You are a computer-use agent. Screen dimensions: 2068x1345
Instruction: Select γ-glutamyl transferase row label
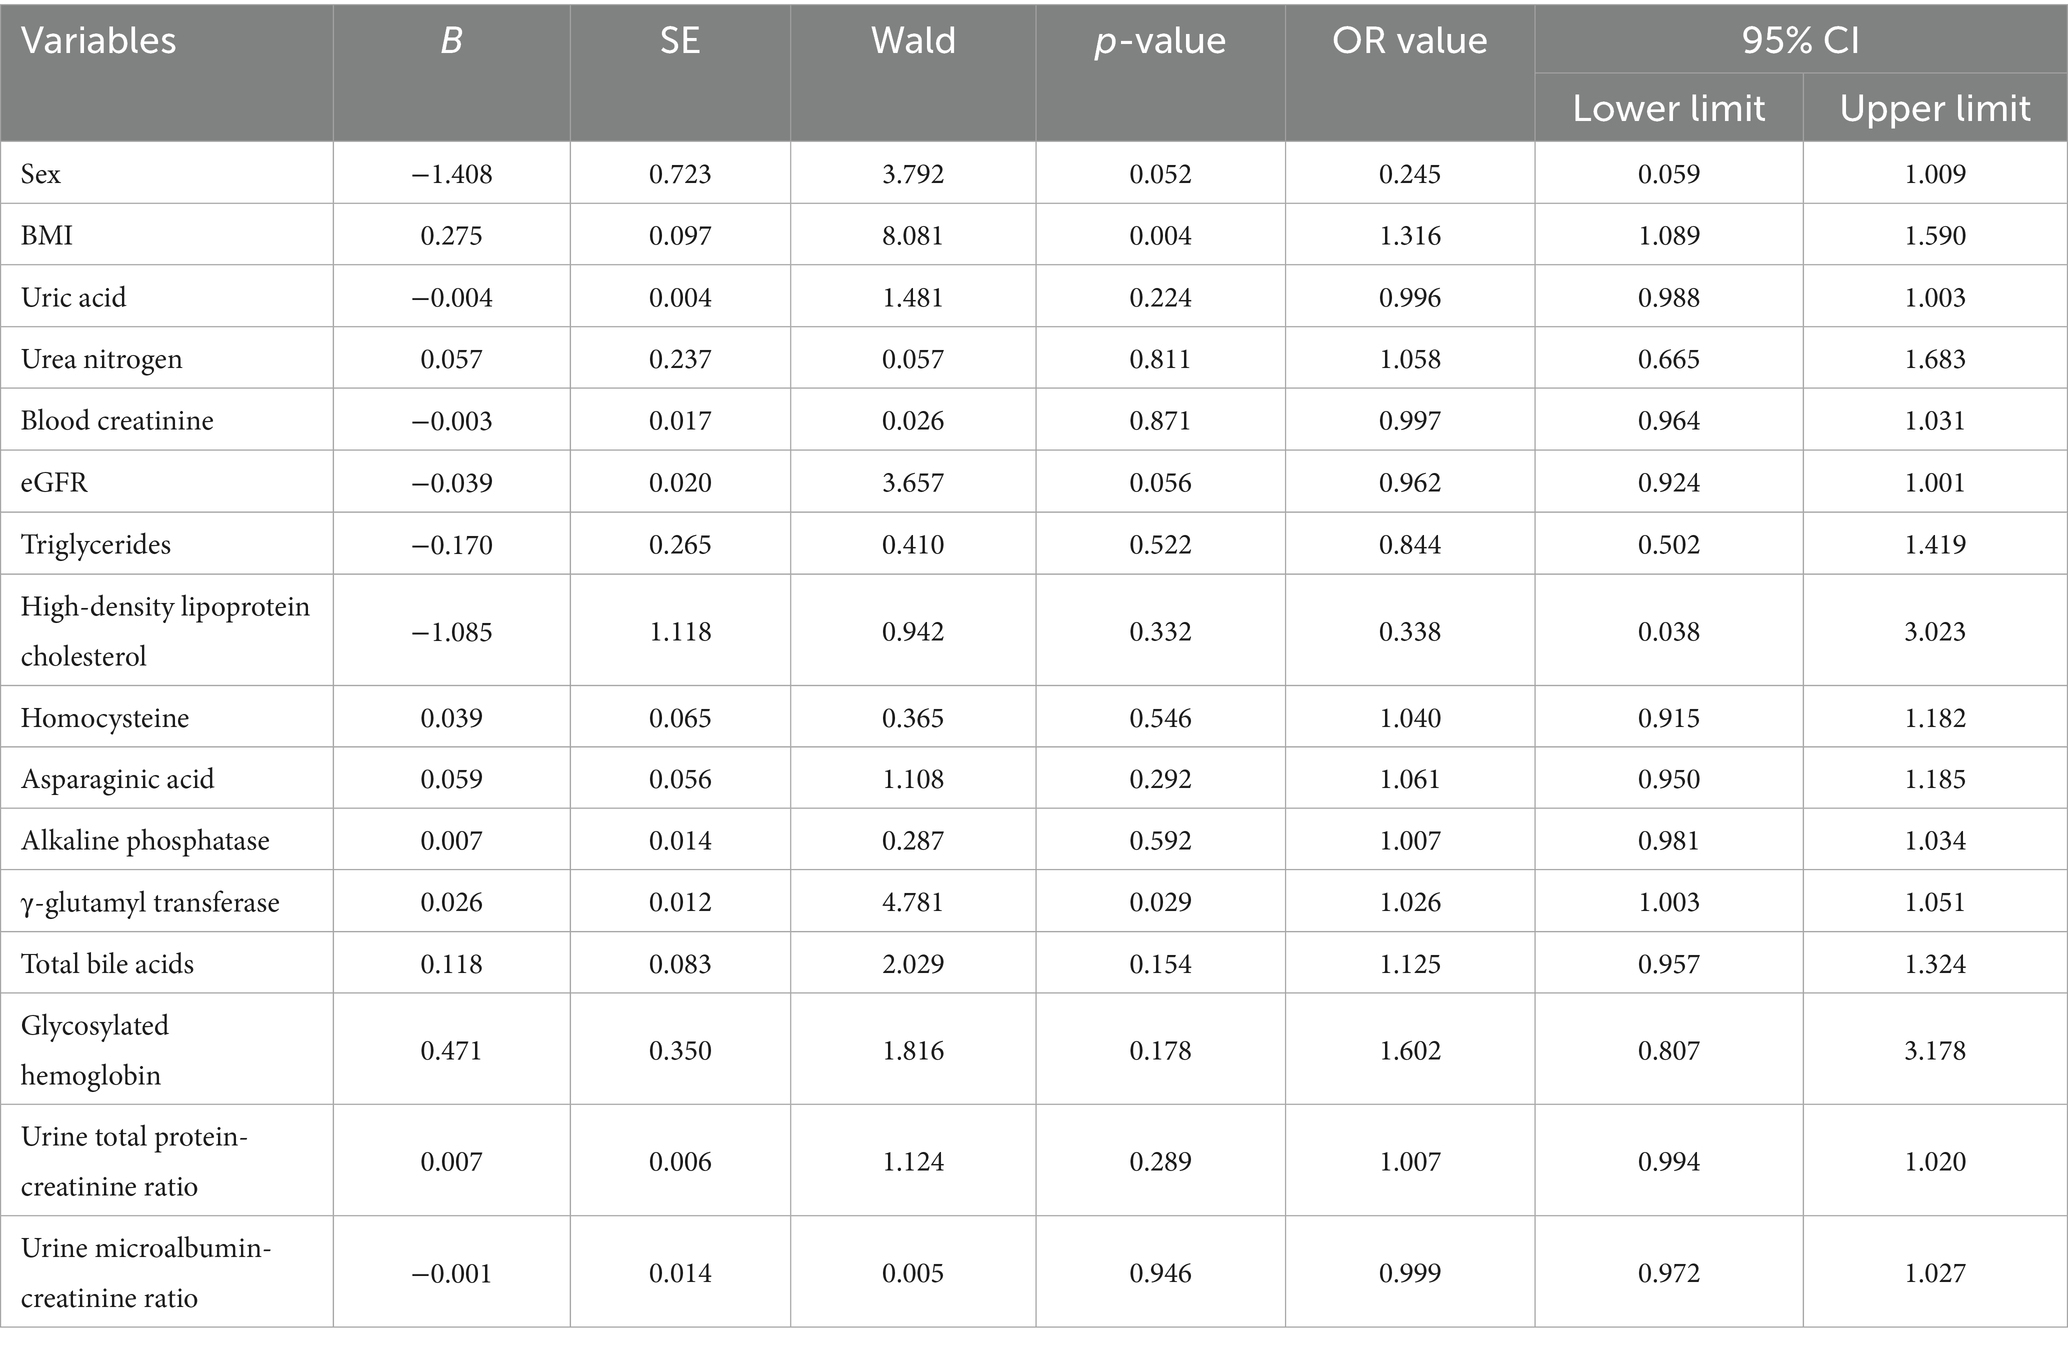click(150, 902)
